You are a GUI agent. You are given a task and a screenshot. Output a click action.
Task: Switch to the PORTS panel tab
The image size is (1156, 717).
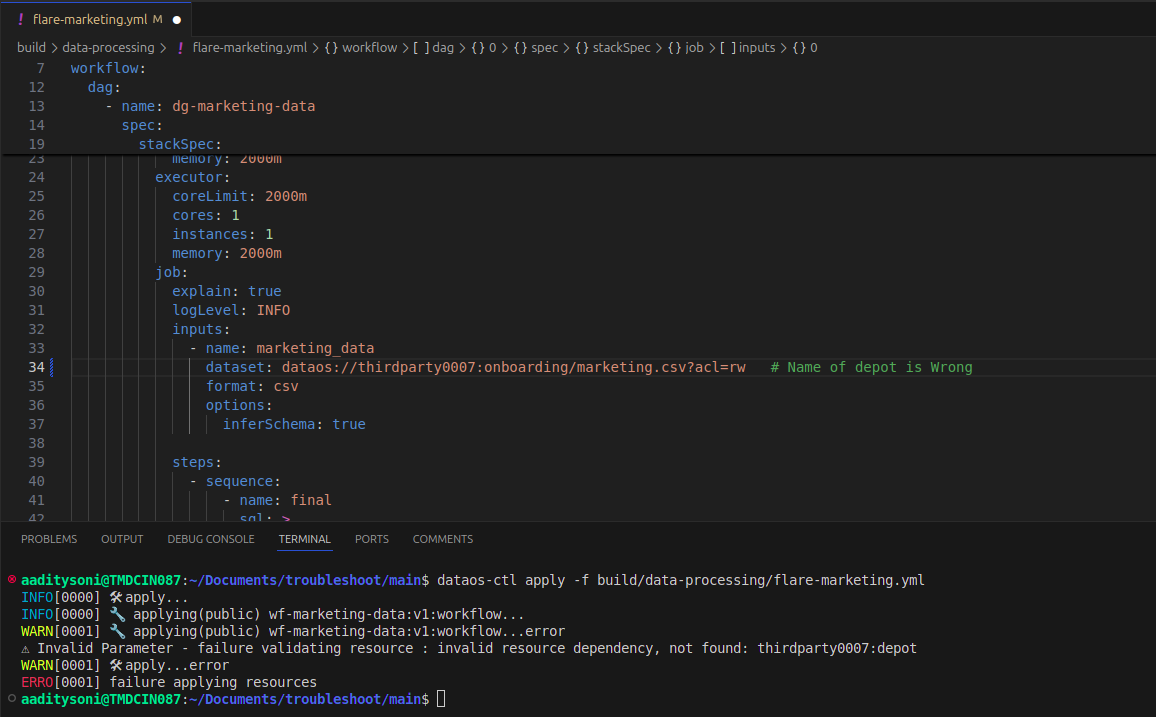[x=372, y=539]
